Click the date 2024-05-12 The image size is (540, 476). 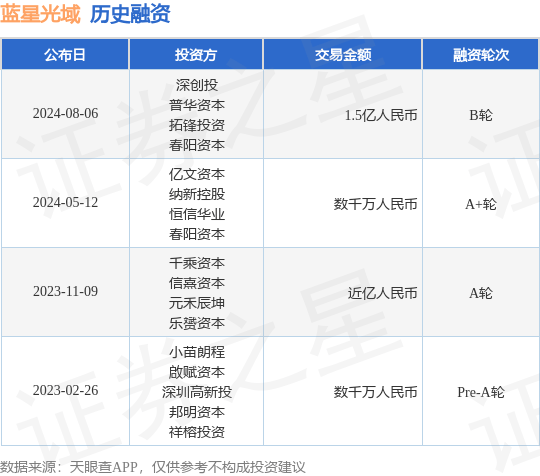65,203
